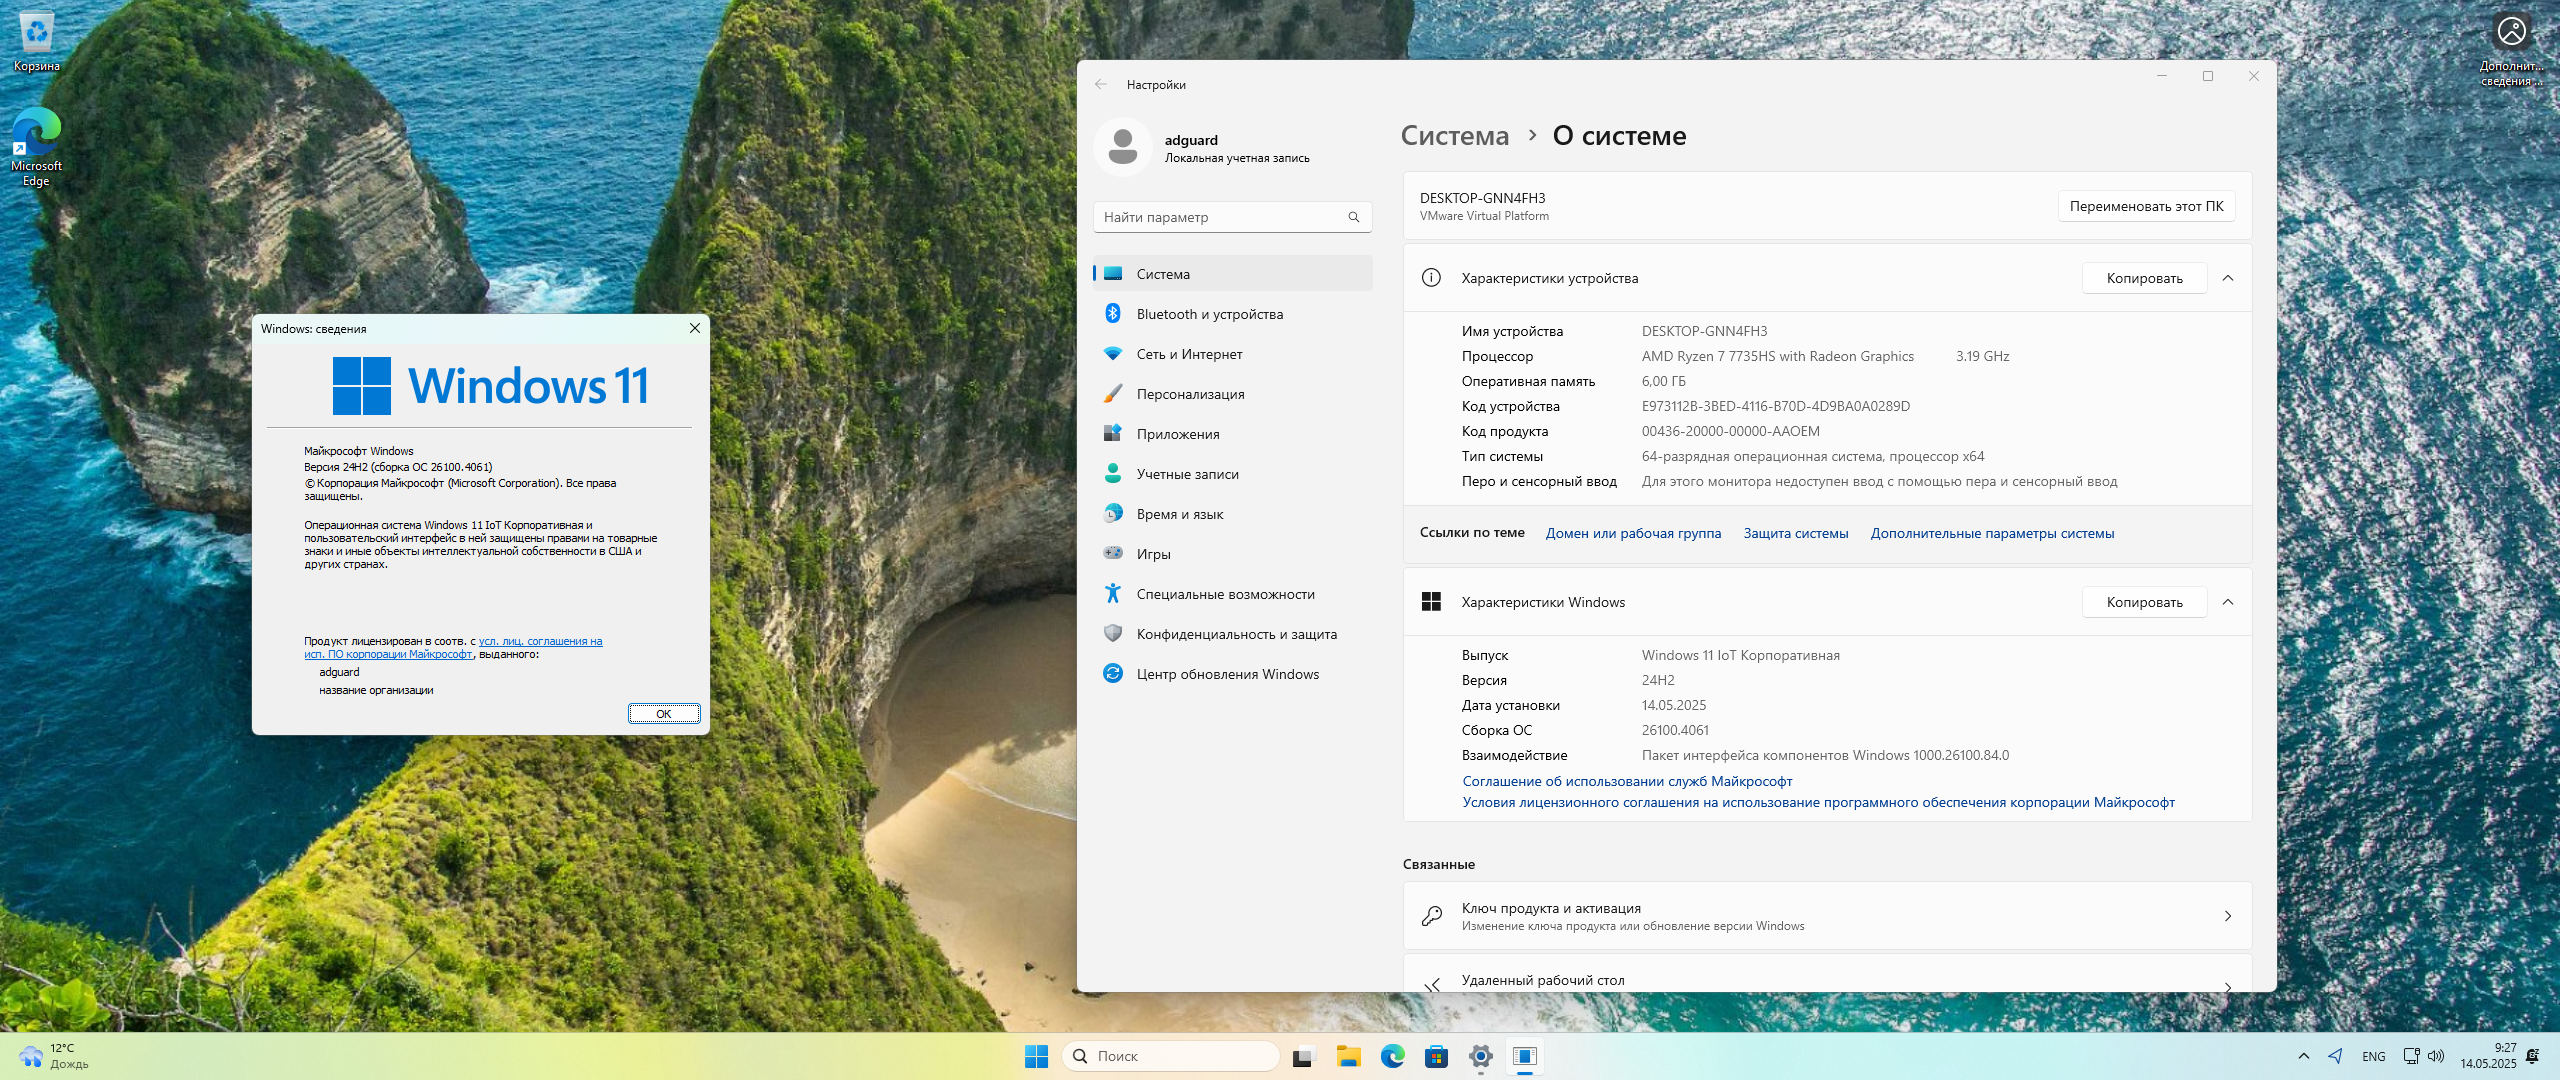2560x1080 pixels.
Task: Open the notification bell icon
Action: (x=2533, y=1056)
